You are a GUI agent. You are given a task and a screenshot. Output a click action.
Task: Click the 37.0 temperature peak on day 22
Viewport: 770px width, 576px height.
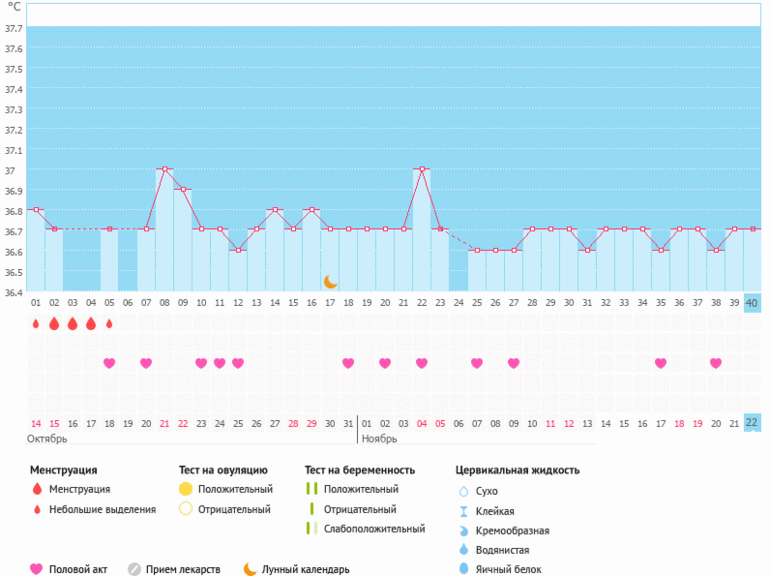click(x=422, y=169)
